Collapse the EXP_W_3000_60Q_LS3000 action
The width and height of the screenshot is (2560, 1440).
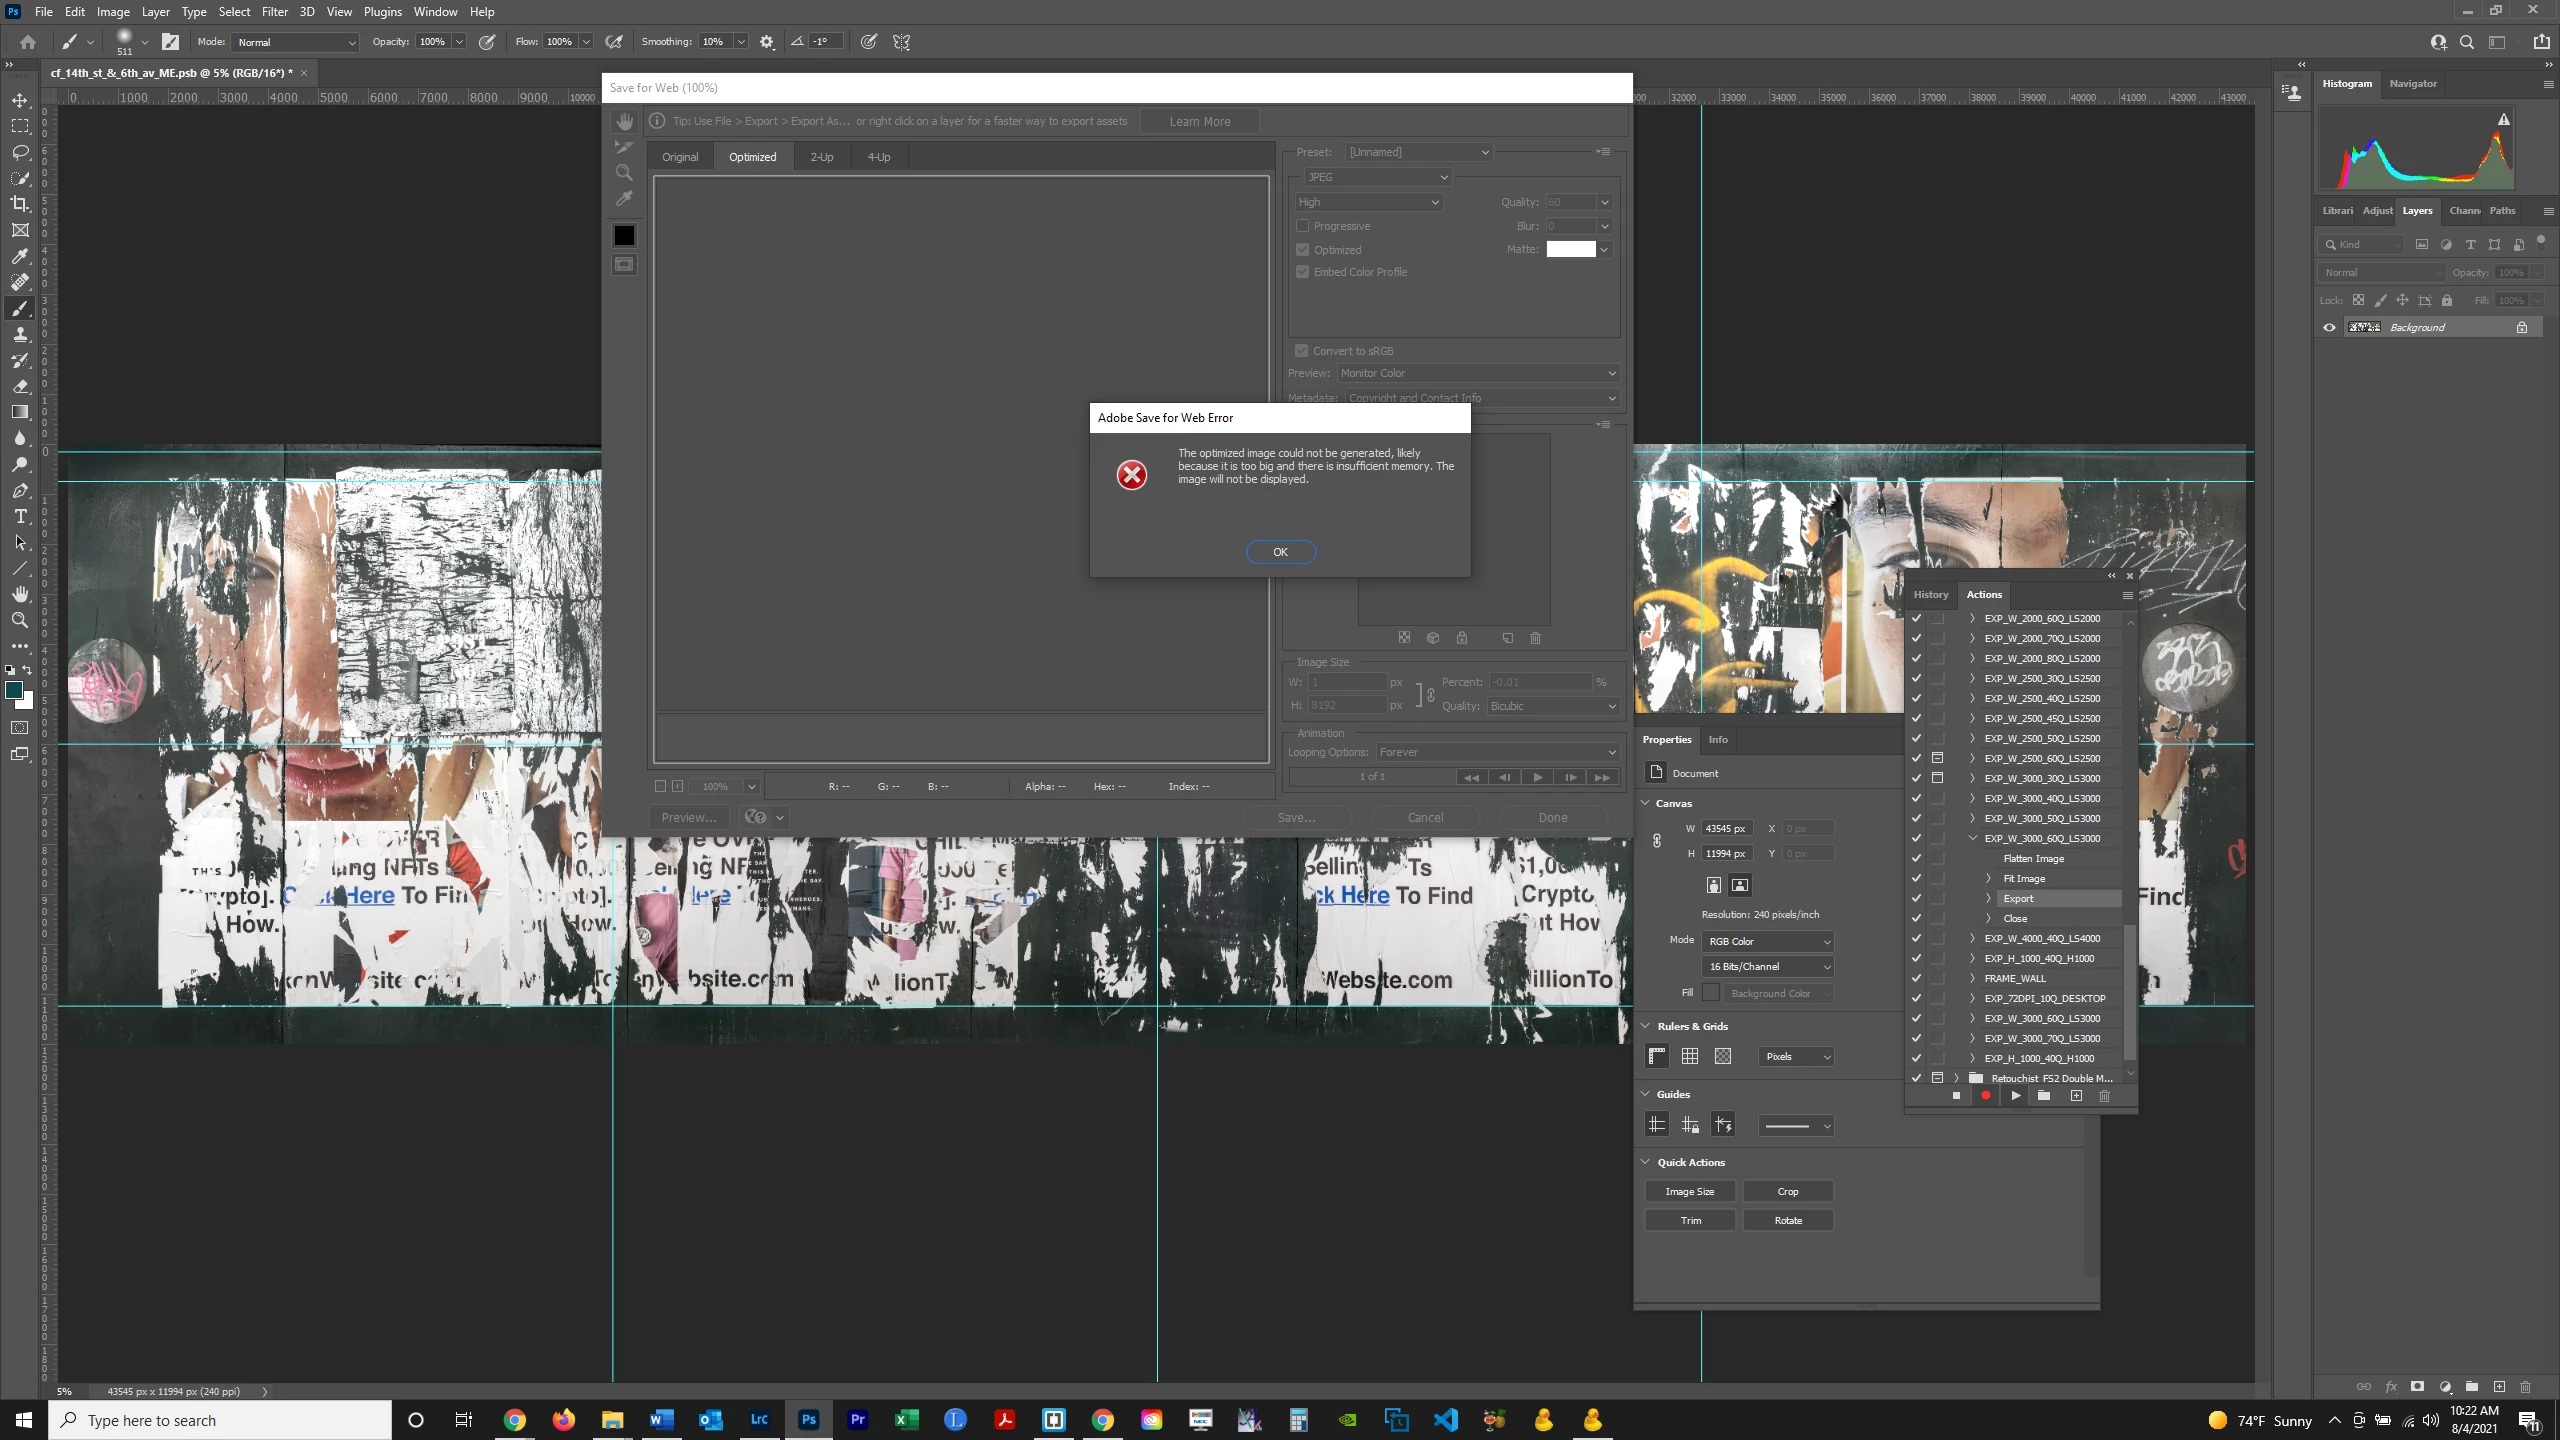[1973, 838]
